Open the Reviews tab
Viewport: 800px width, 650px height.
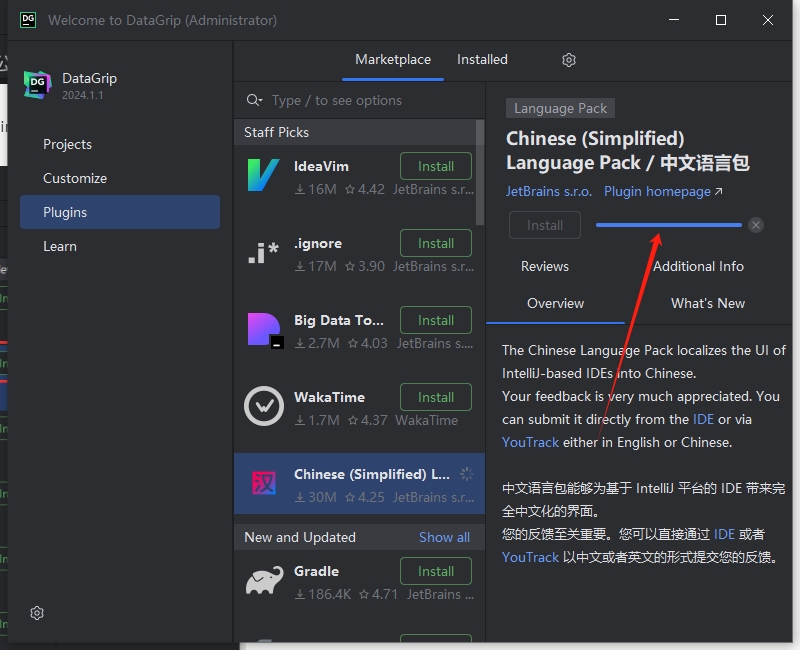(x=544, y=266)
